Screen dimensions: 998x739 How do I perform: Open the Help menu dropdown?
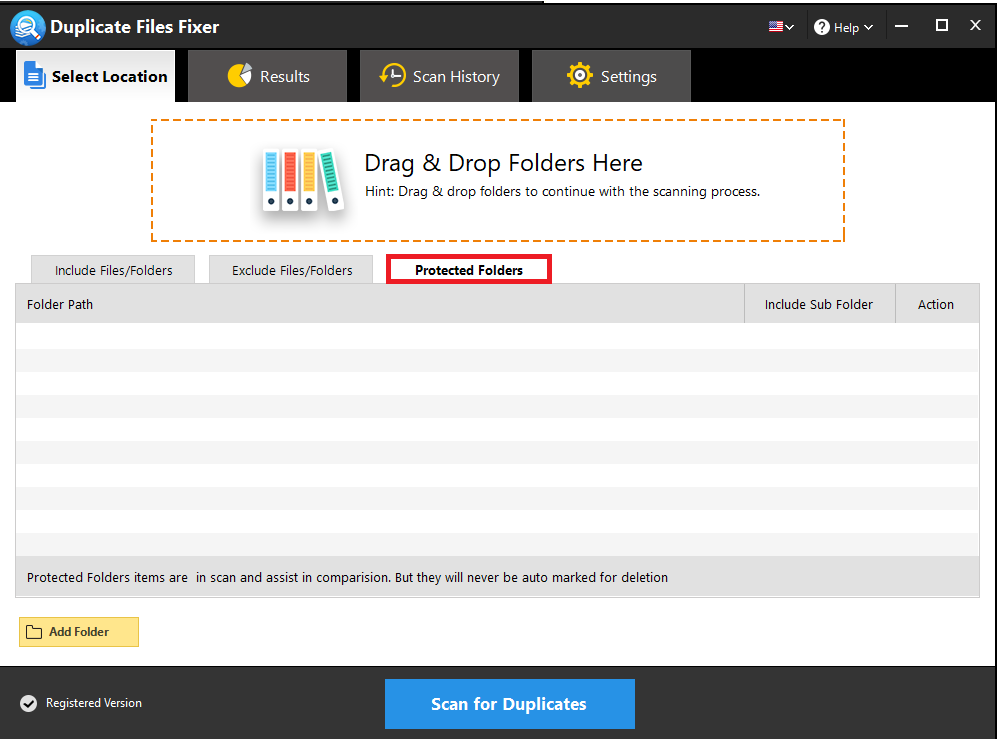843,27
